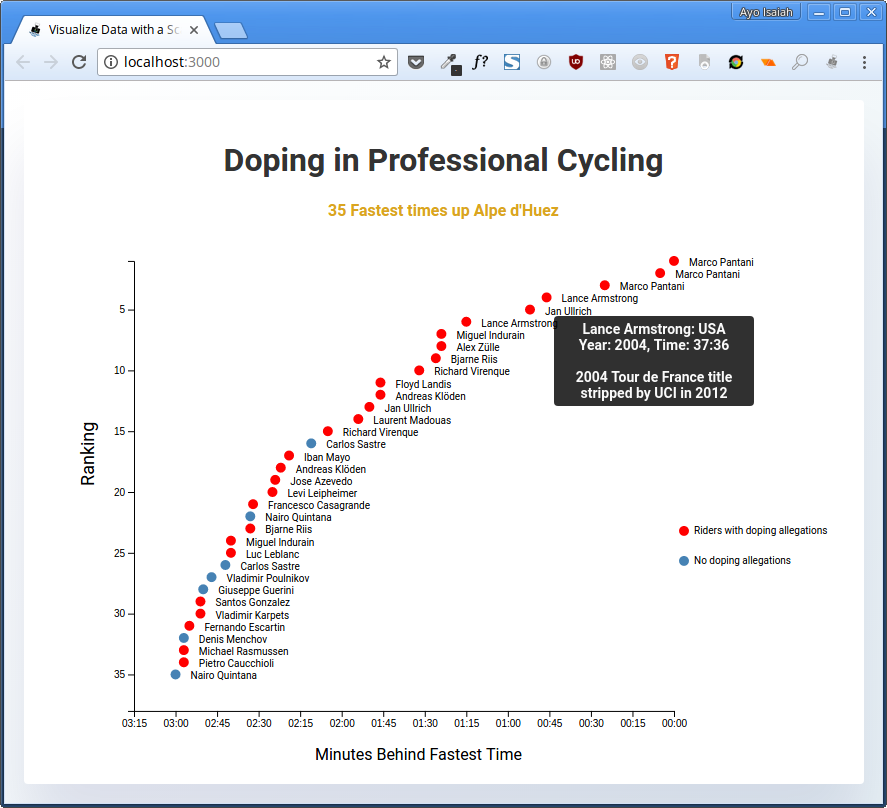The width and height of the screenshot is (887, 808).
Task: Click the red dot beside Fernando Escartin
Action: [190, 626]
